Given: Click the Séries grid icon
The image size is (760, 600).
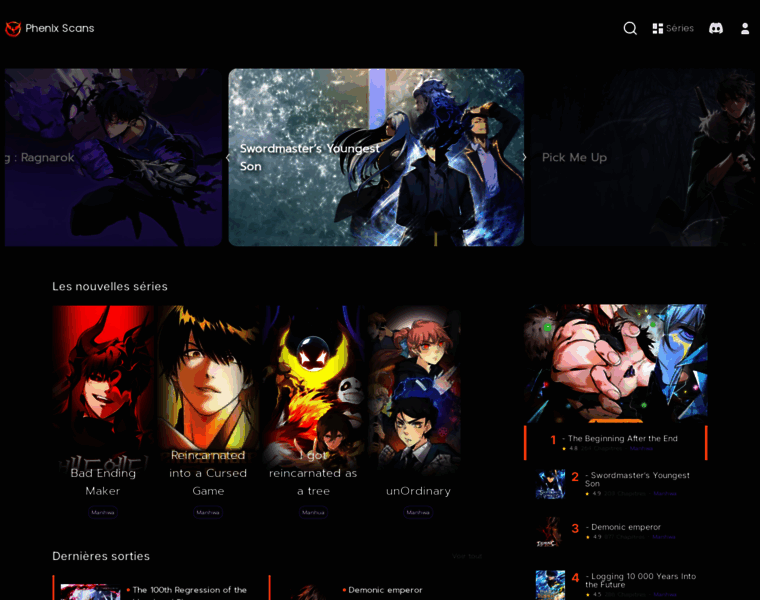Looking at the screenshot, I should [x=658, y=29].
